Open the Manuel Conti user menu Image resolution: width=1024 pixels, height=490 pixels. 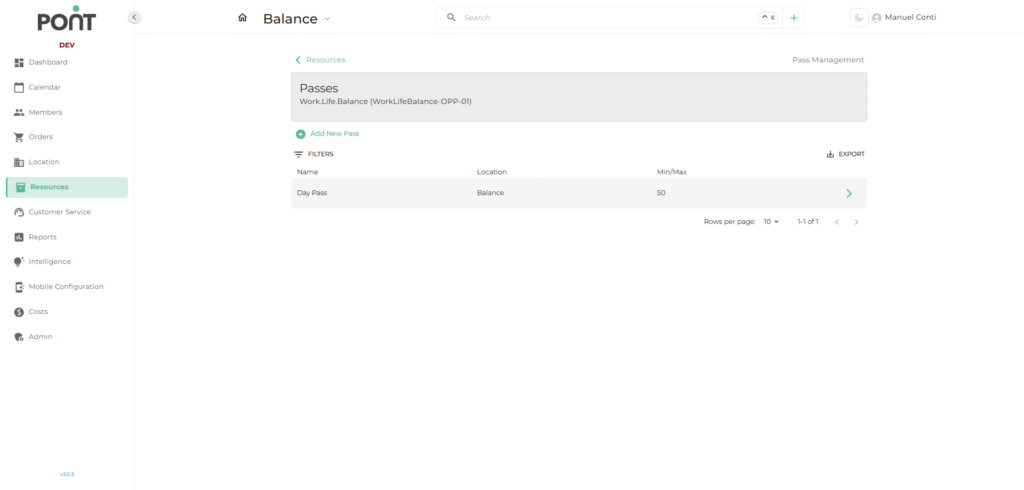(904, 18)
